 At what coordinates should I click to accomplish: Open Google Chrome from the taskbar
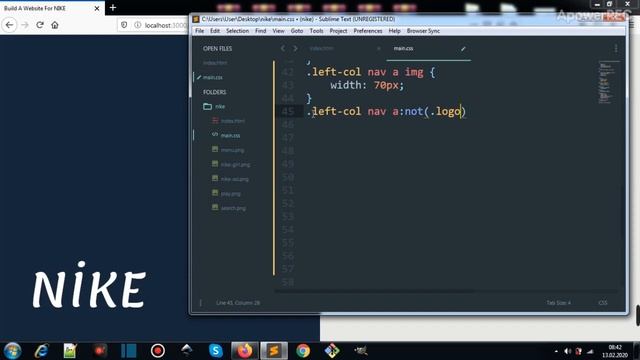coord(303,351)
